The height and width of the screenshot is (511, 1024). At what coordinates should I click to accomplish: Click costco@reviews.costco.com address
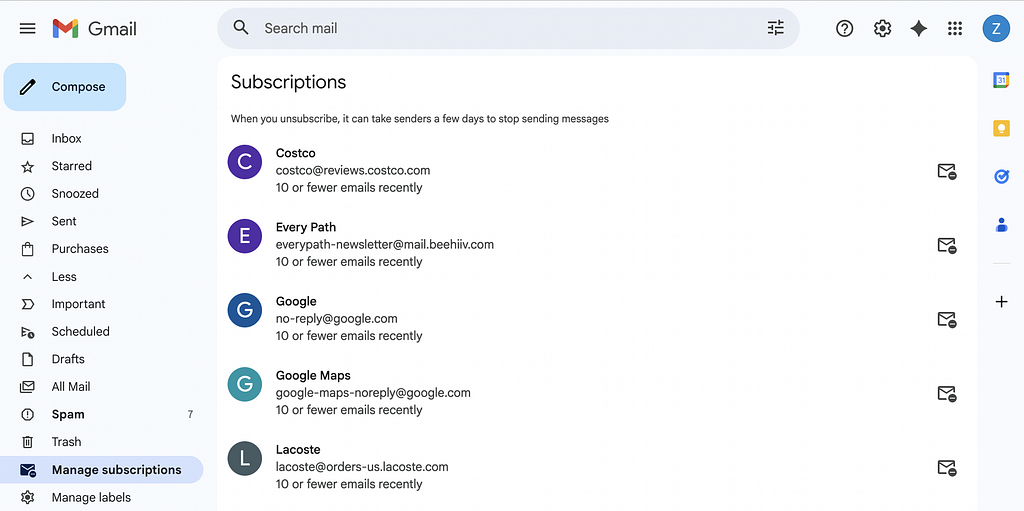click(353, 171)
